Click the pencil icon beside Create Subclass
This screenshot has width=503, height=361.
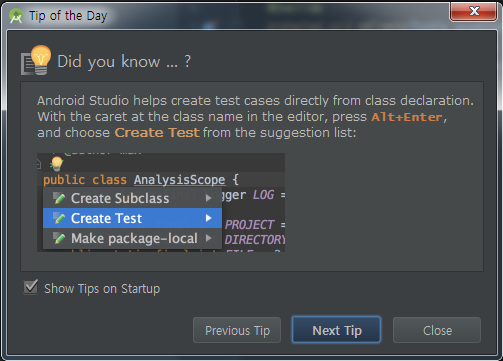[59, 198]
